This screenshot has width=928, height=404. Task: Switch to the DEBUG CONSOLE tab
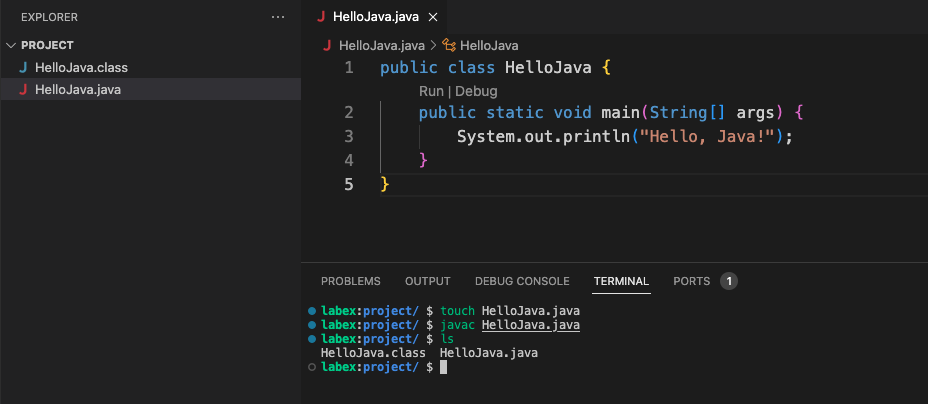click(x=522, y=282)
